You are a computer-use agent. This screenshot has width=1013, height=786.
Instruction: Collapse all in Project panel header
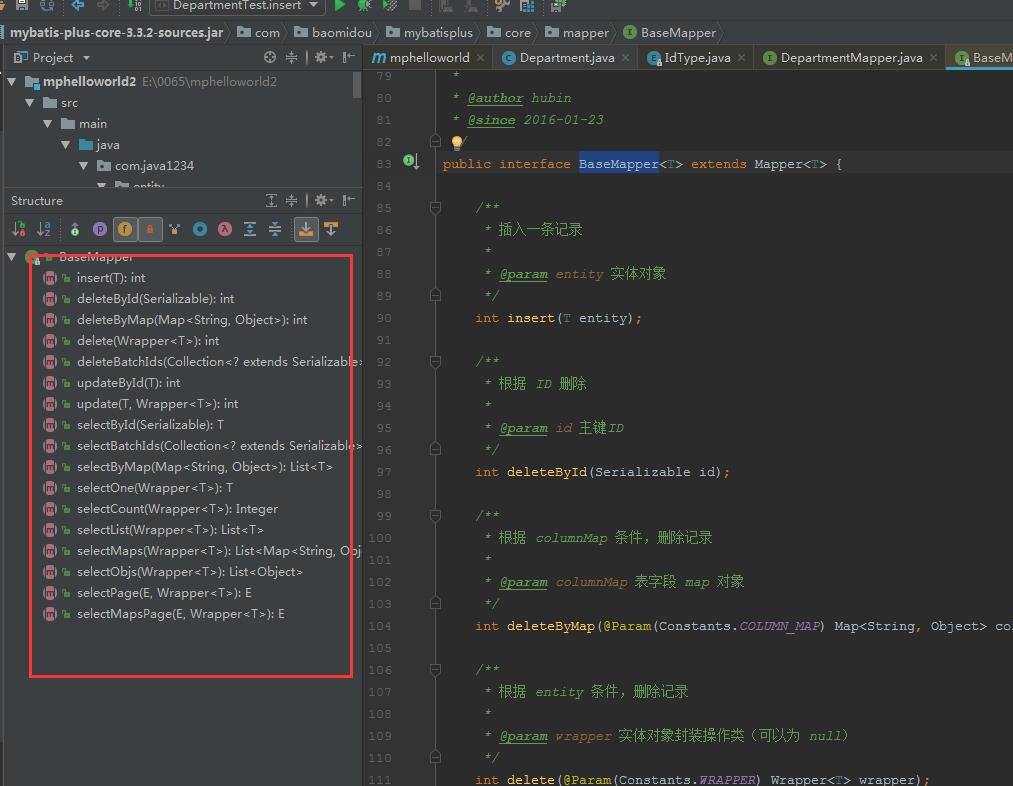[x=292, y=57]
